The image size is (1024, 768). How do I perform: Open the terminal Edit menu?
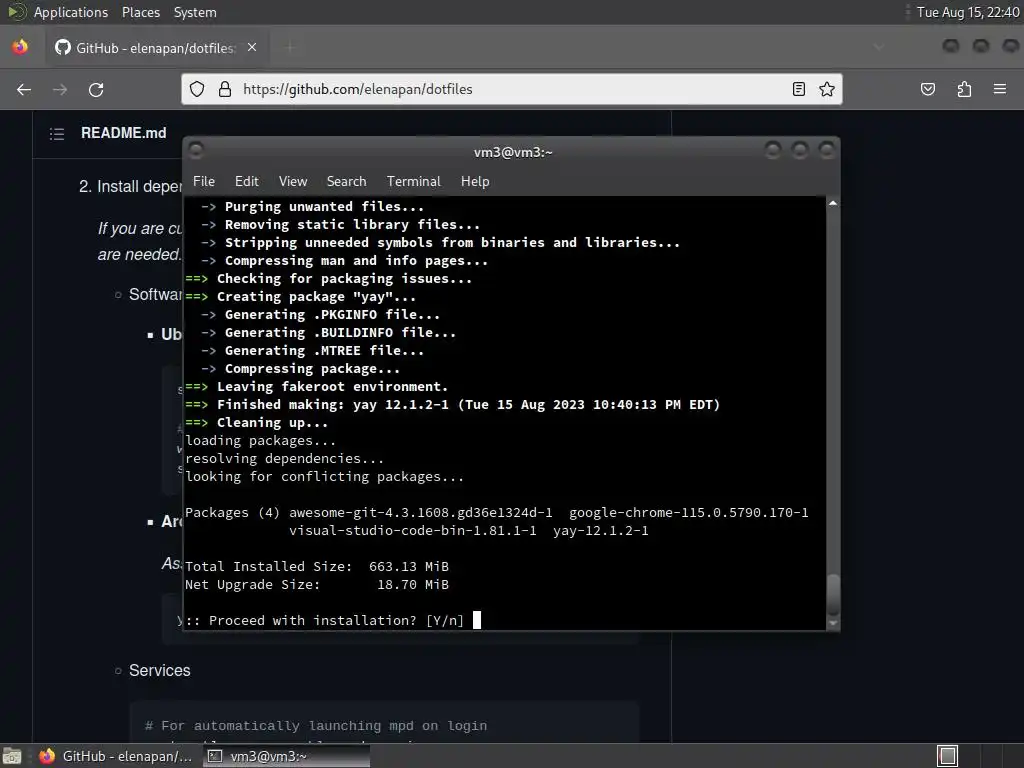[x=247, y=182]
